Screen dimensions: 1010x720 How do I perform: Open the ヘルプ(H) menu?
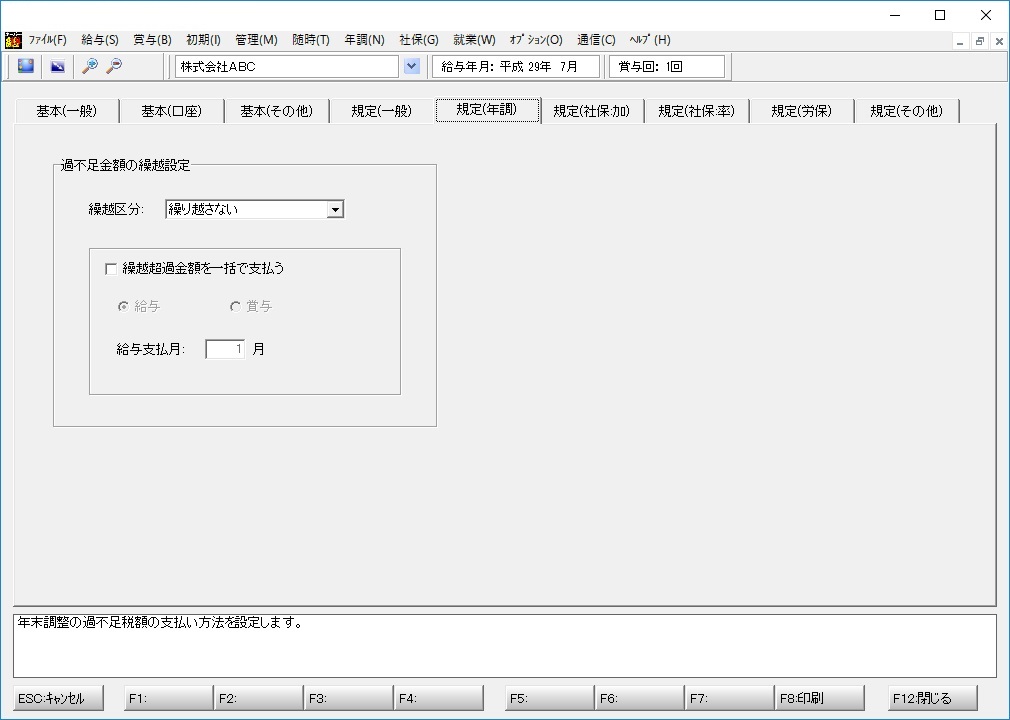point(651,40)
